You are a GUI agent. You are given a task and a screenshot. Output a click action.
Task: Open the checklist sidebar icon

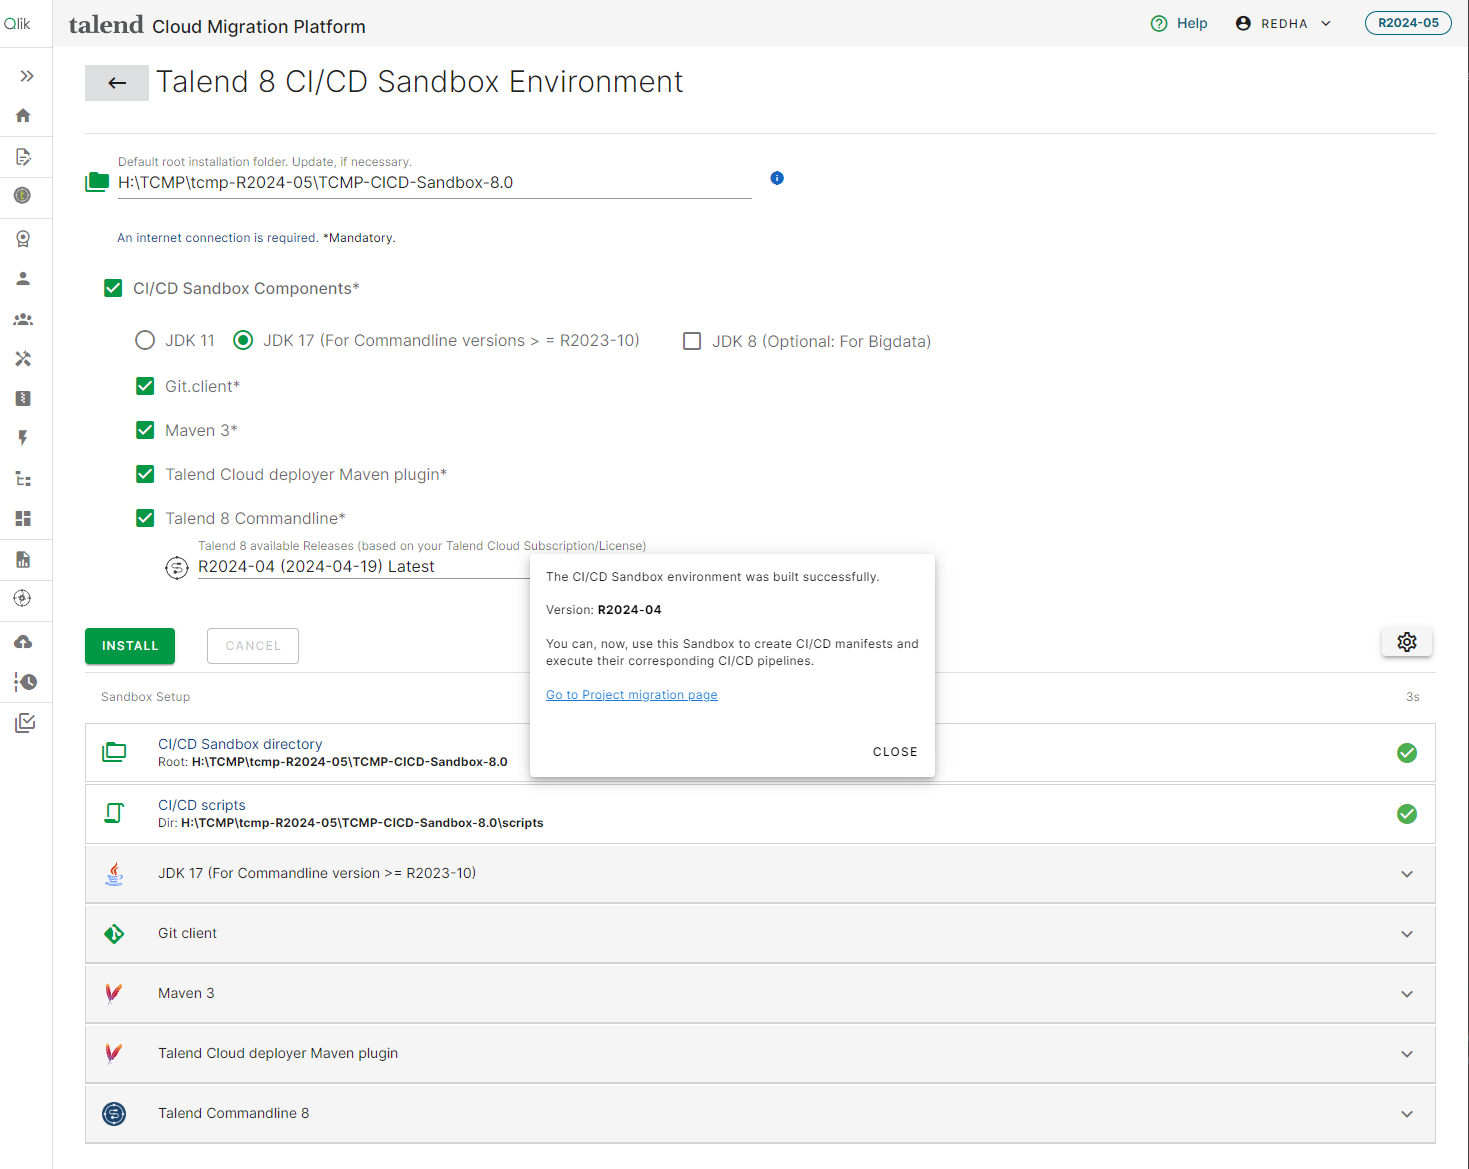(x=25, y=723)
